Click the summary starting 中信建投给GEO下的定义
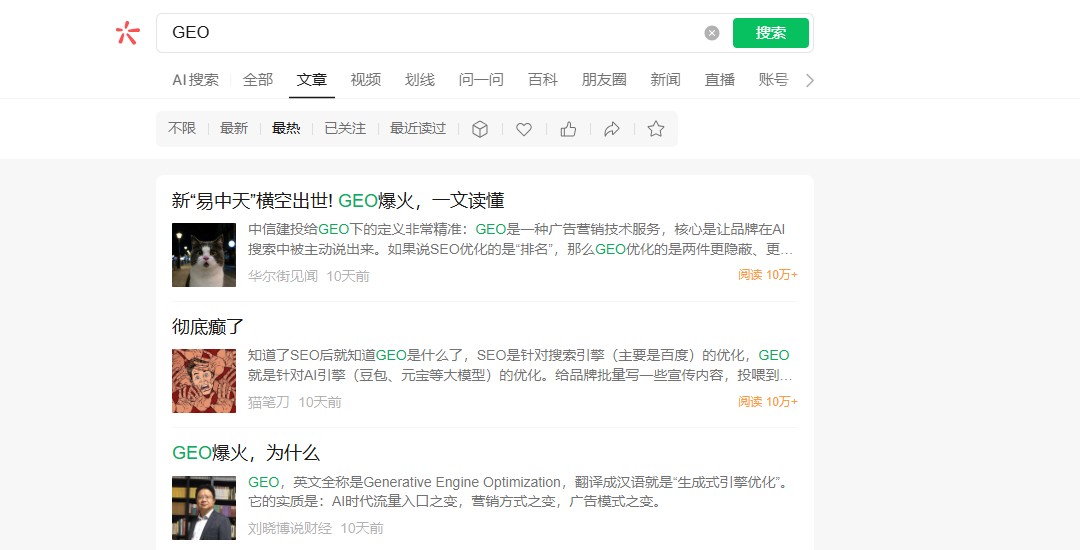 click(x=521, y=240)
